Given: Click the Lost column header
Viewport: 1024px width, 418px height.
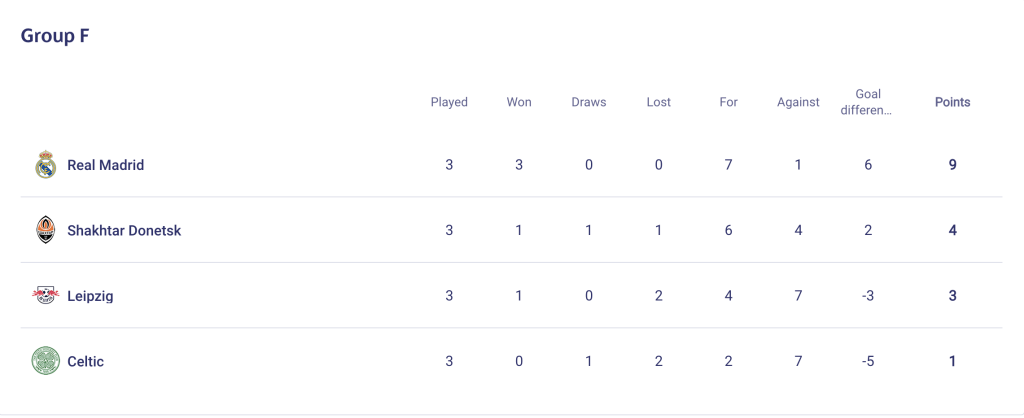Looking at the screenshot, I should 658,102.
